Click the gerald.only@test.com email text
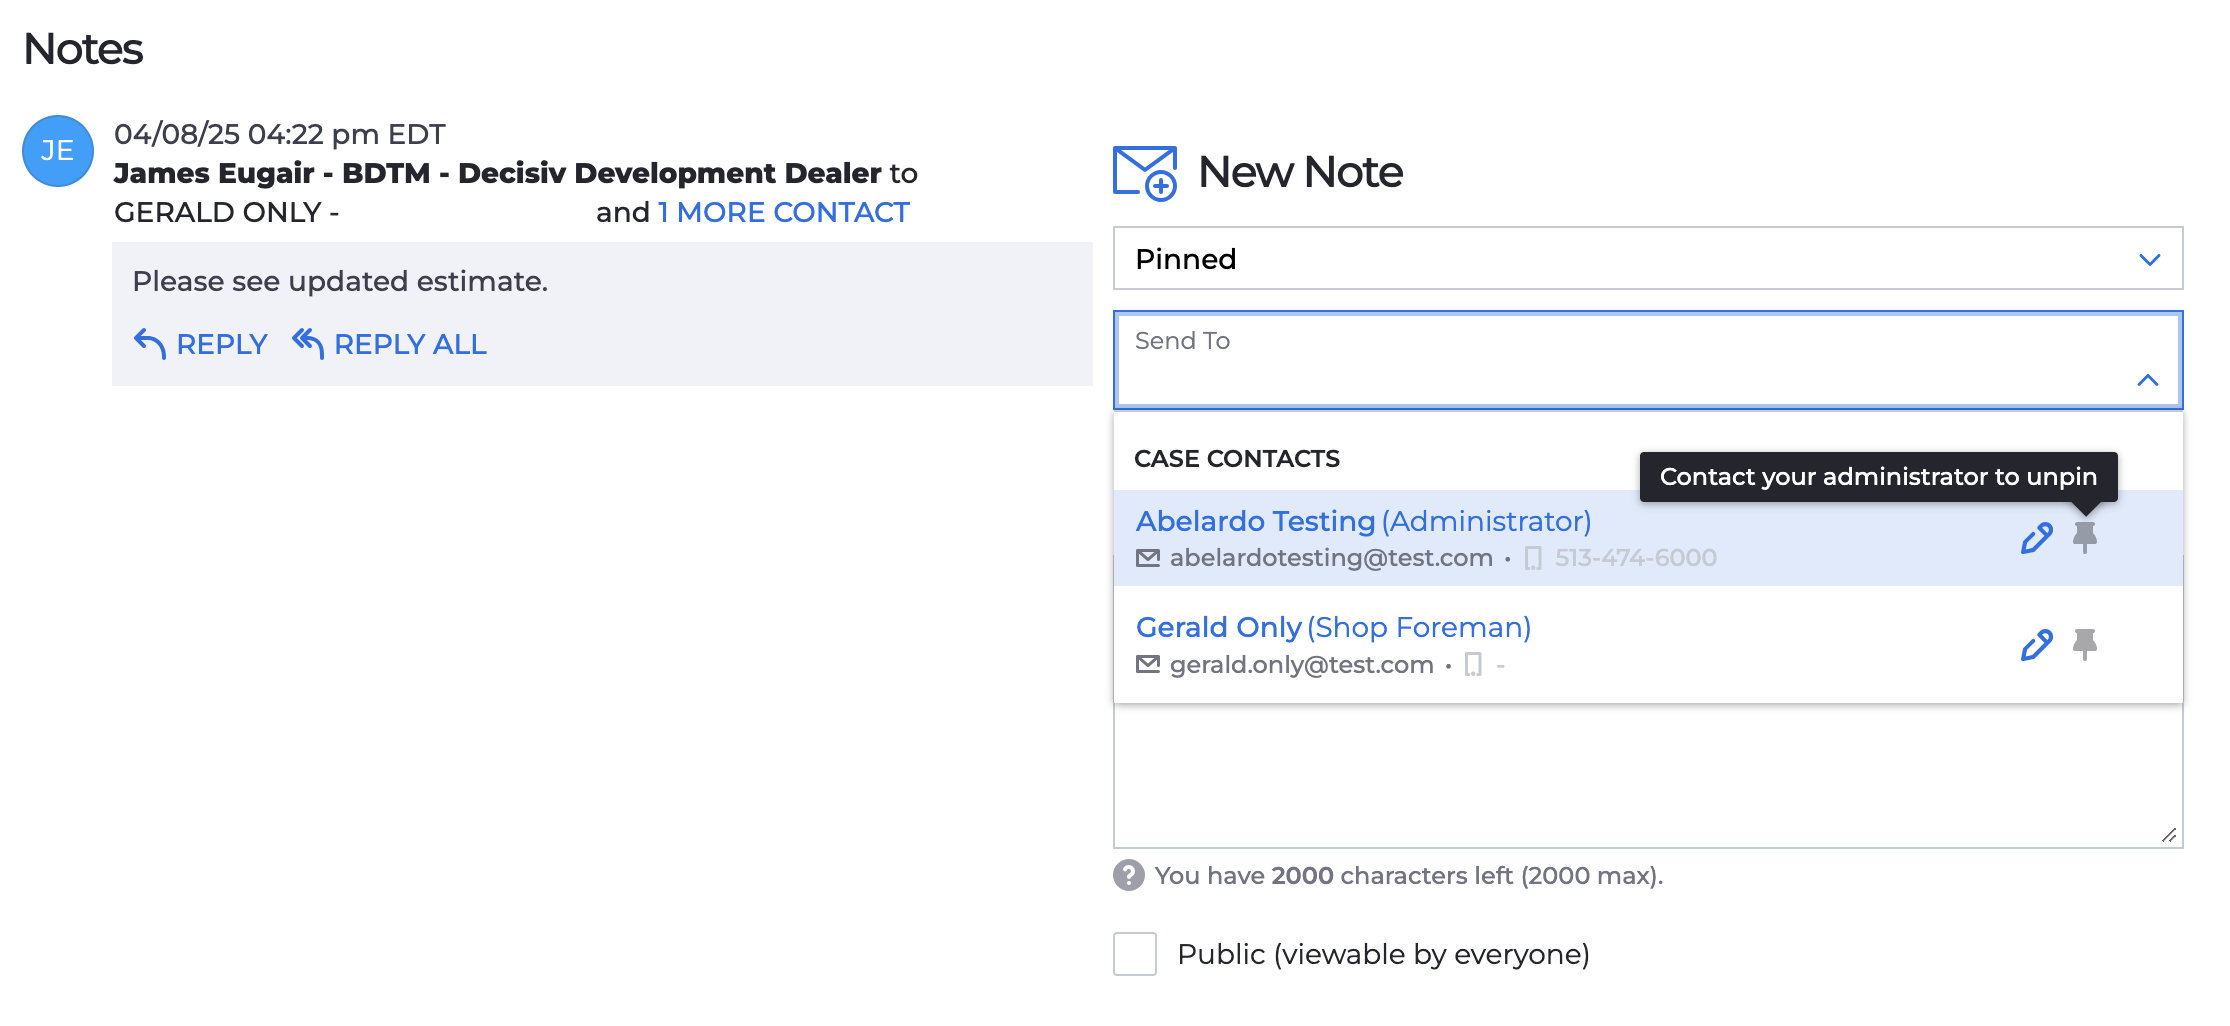This screenshot has height=1026, width=2230. [1301, 664]
